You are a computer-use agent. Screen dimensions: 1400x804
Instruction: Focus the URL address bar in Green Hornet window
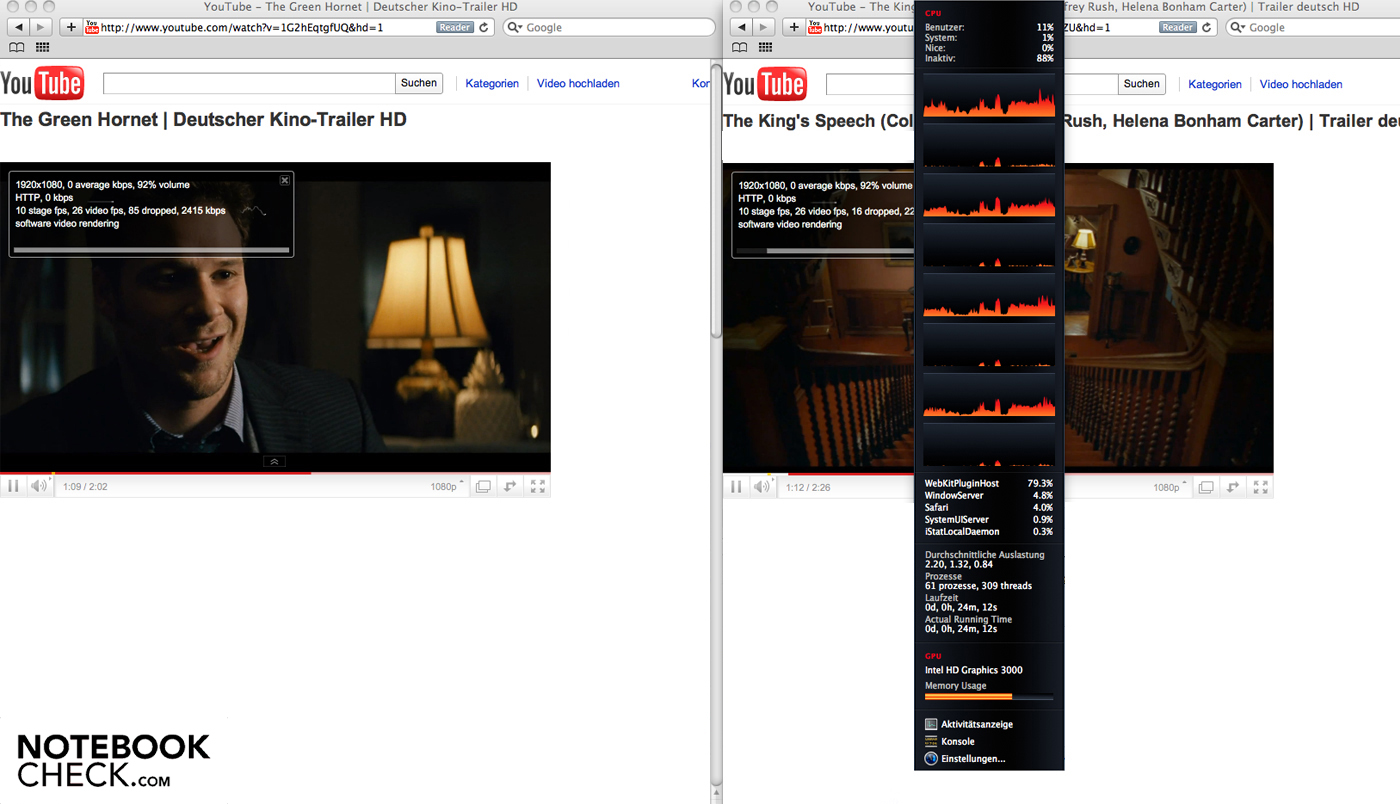[290, 27]
